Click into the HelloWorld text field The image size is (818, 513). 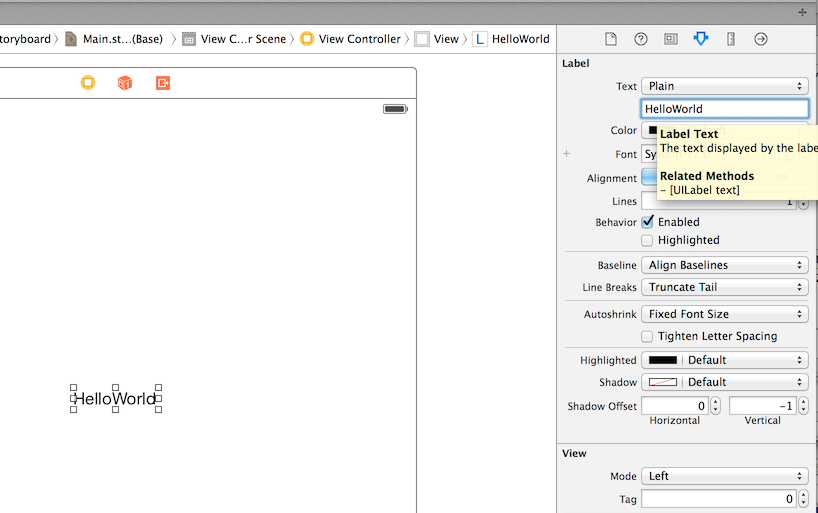(x=724, y=109)
